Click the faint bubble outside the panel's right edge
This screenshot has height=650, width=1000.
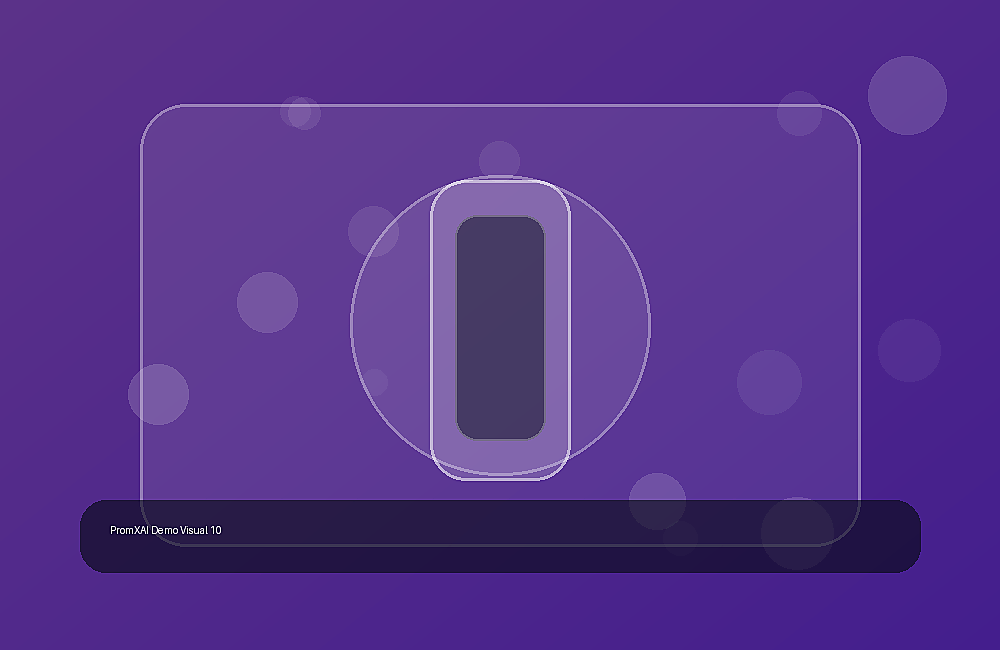(x=909, y=350)
